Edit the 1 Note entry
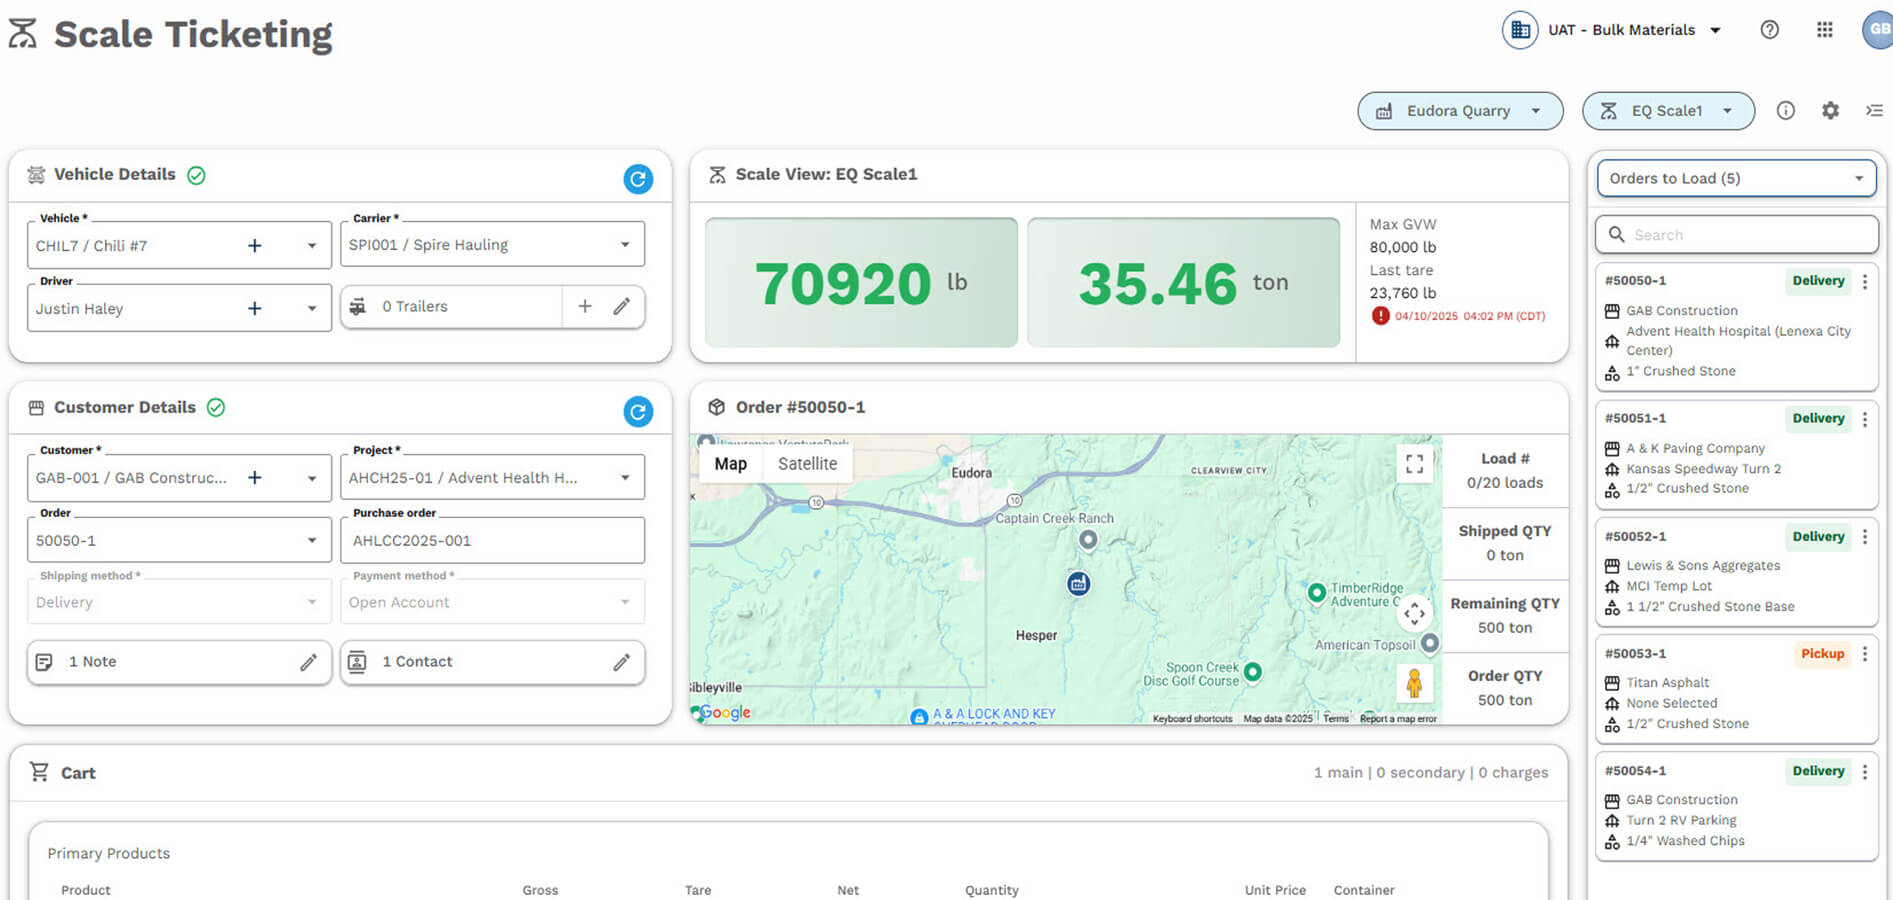 pyautogui.click(x=309, y=662)
